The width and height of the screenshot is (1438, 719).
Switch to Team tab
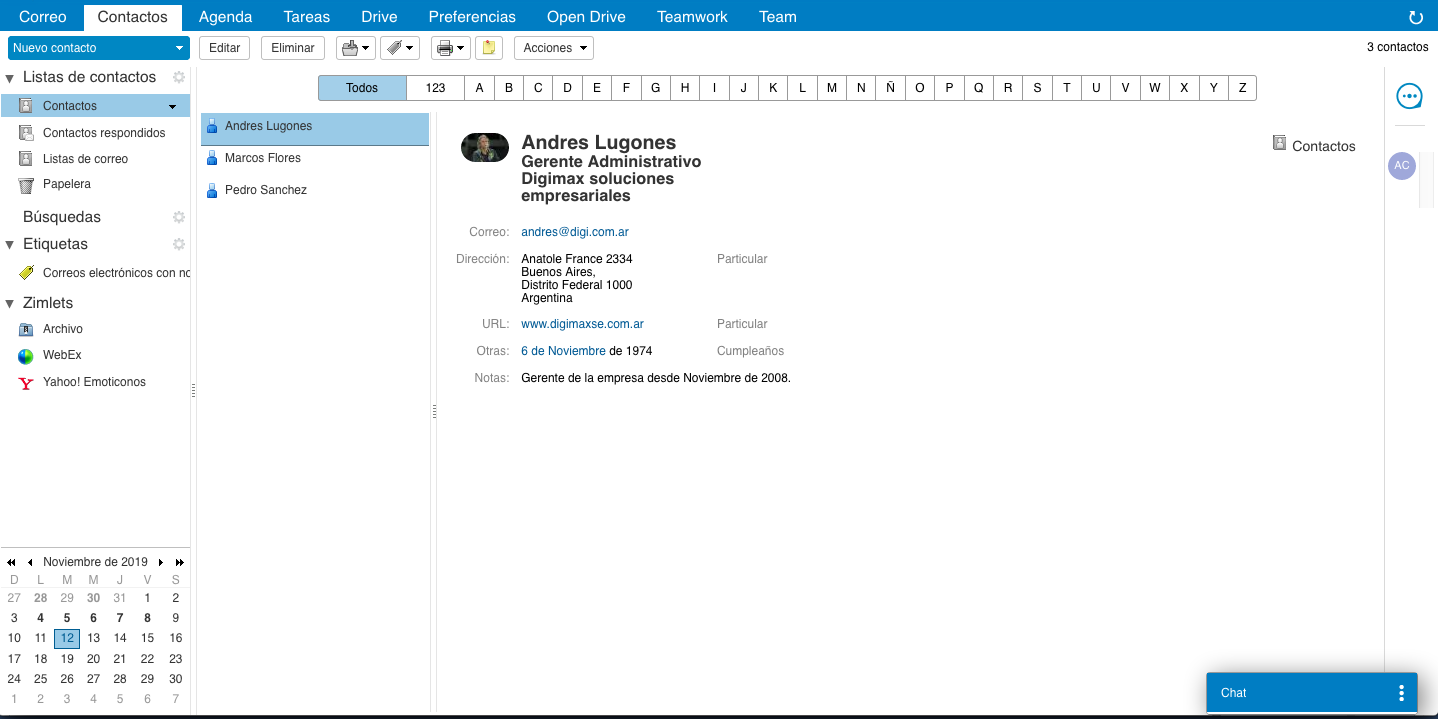(778, 17)
